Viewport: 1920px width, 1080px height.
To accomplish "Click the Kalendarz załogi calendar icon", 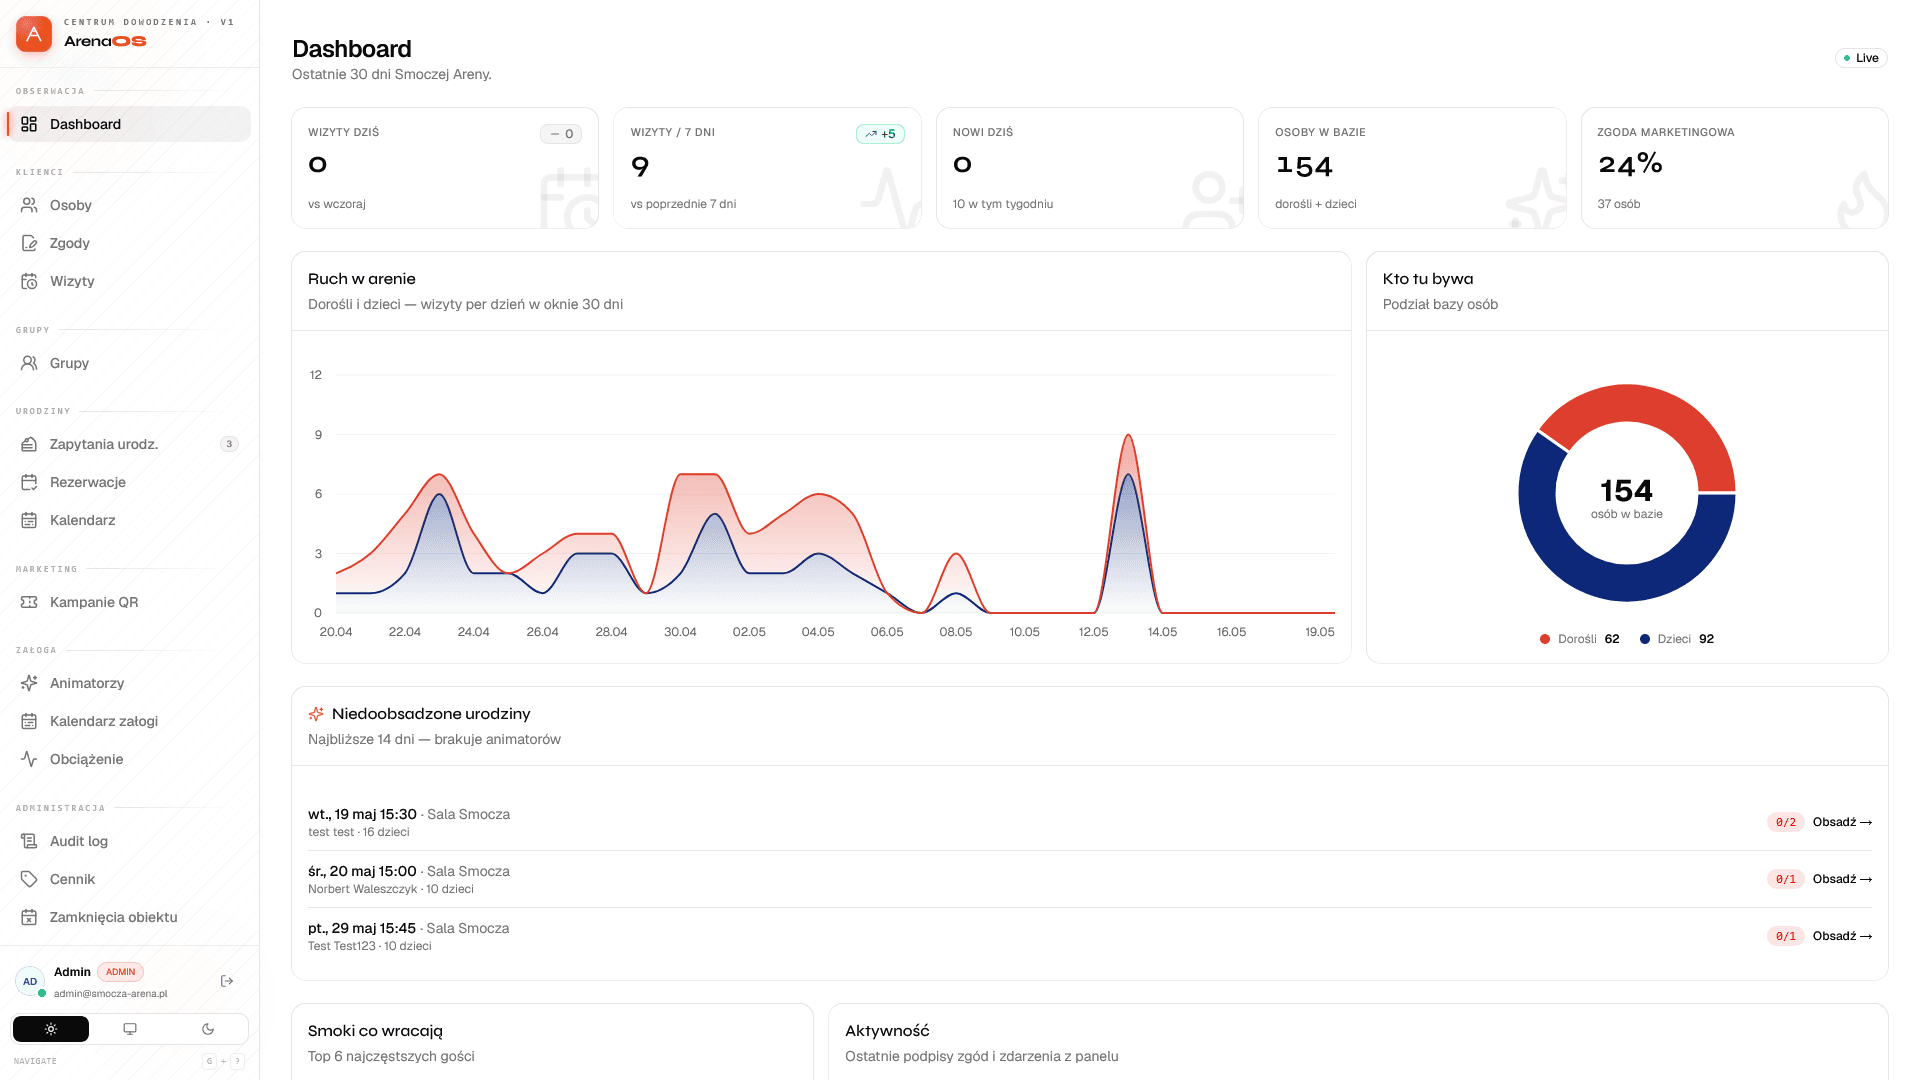I will pyautogui.click(x=29, y=721).
